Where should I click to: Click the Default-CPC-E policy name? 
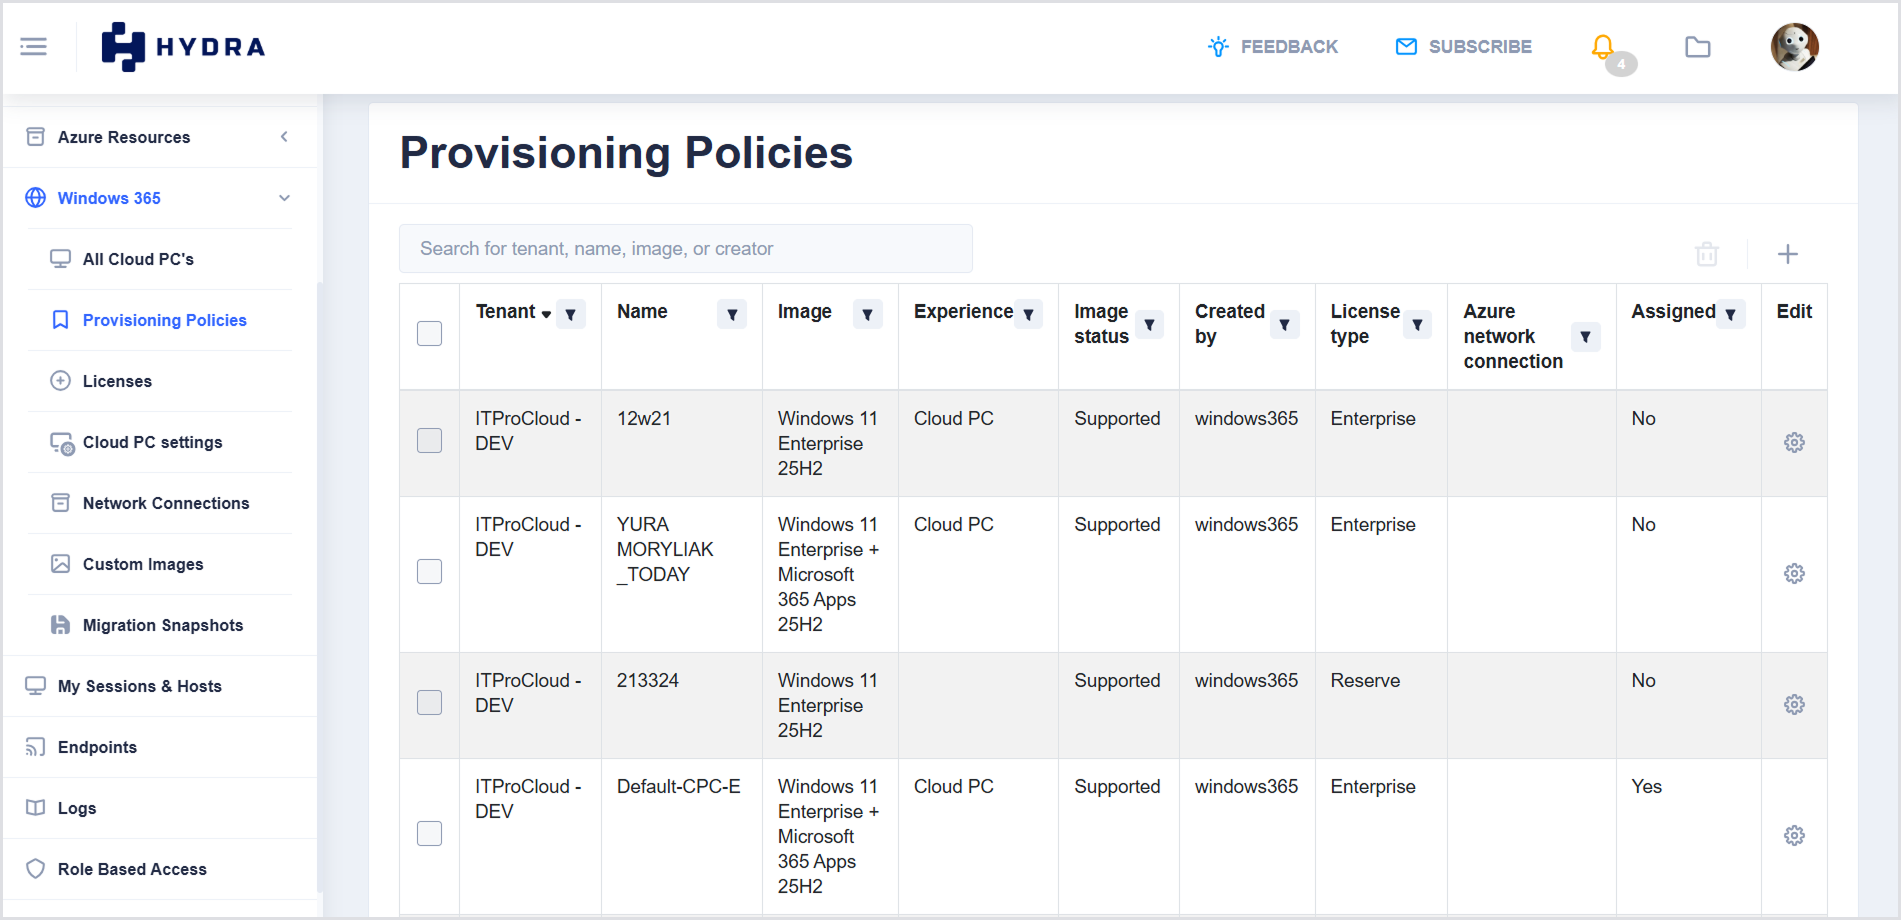679,787
